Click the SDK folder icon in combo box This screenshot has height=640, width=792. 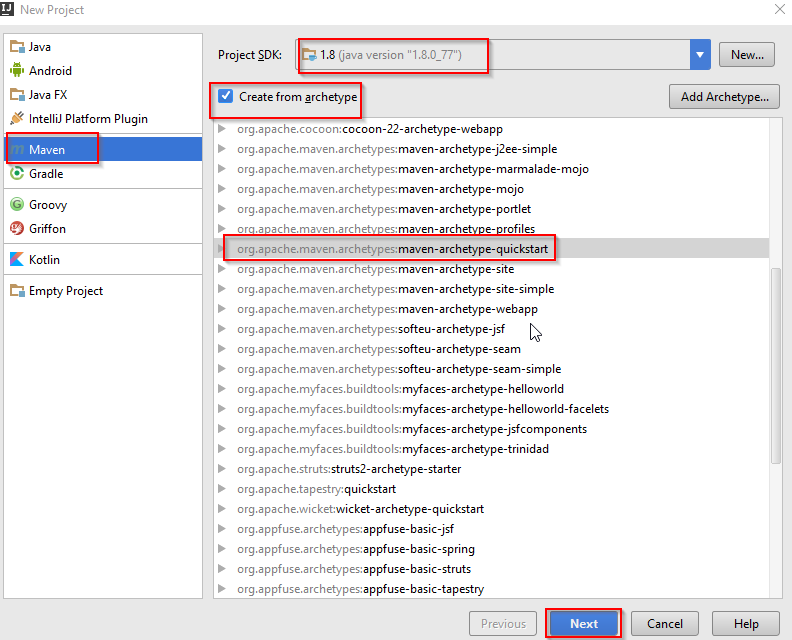(x=309, y=55)
